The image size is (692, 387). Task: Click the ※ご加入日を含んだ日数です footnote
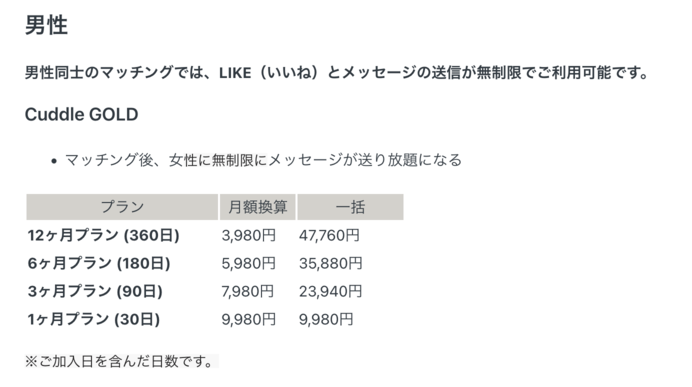pyautogui.click(x=121, y=361)
